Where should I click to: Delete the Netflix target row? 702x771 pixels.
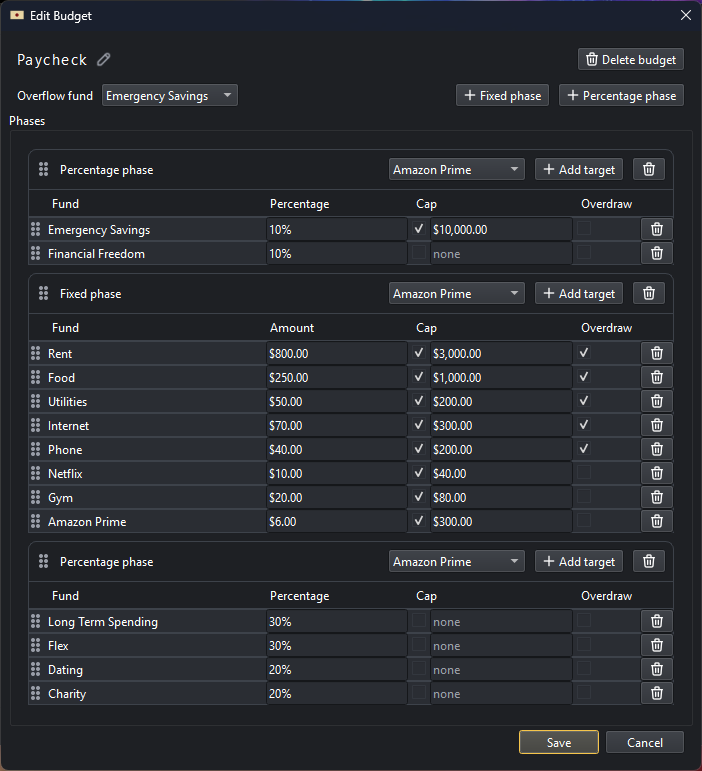pyautogui.click(x=656, y=474)
